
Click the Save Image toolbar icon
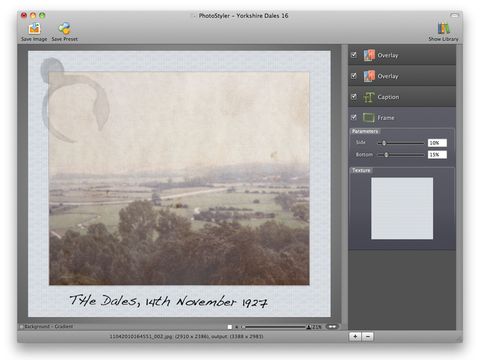(34, 29)
